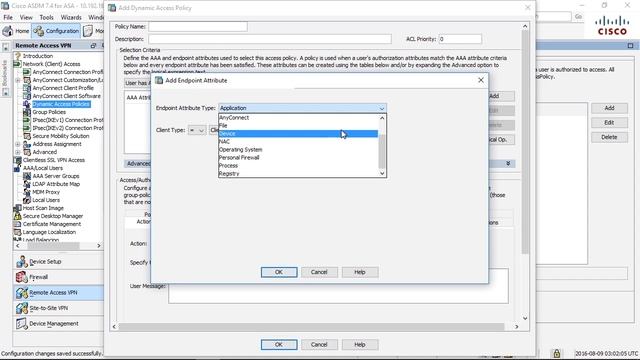
Task: Click OK in Add Endpoint Attribute dialog
Action: tap(279, 272)
